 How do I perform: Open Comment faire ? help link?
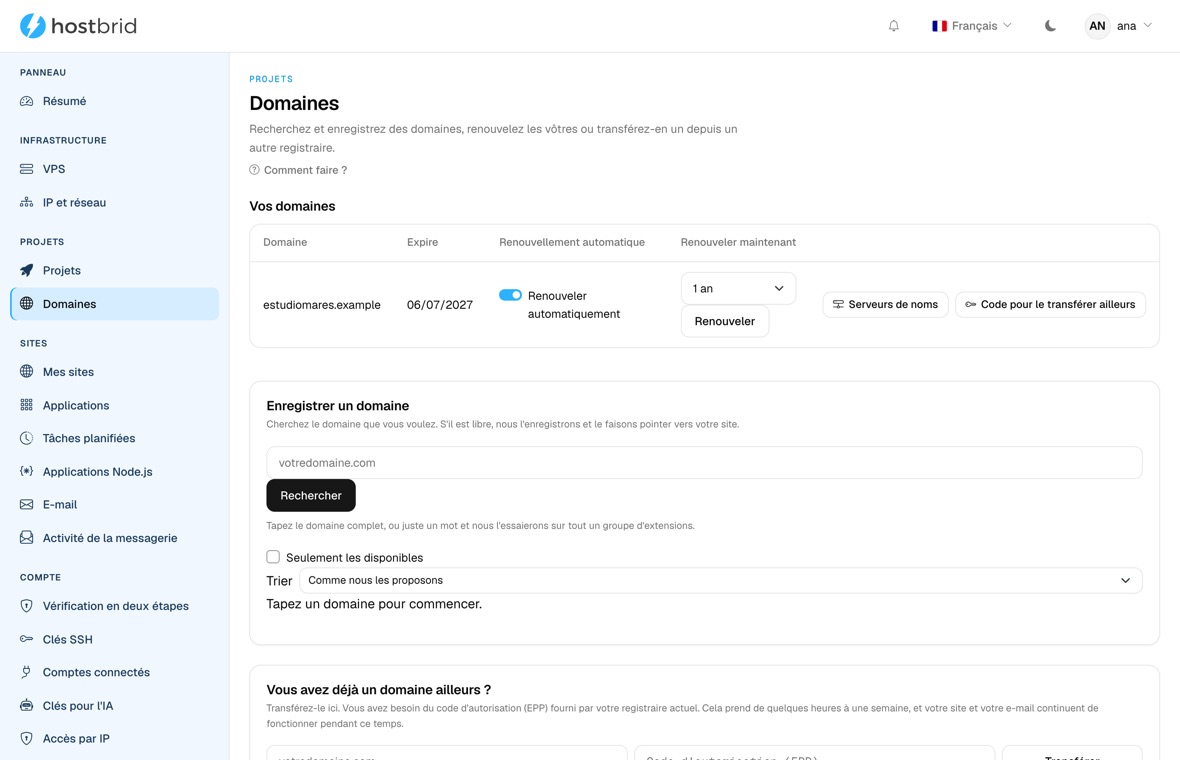pyautogui.click(x=298, y=170)
